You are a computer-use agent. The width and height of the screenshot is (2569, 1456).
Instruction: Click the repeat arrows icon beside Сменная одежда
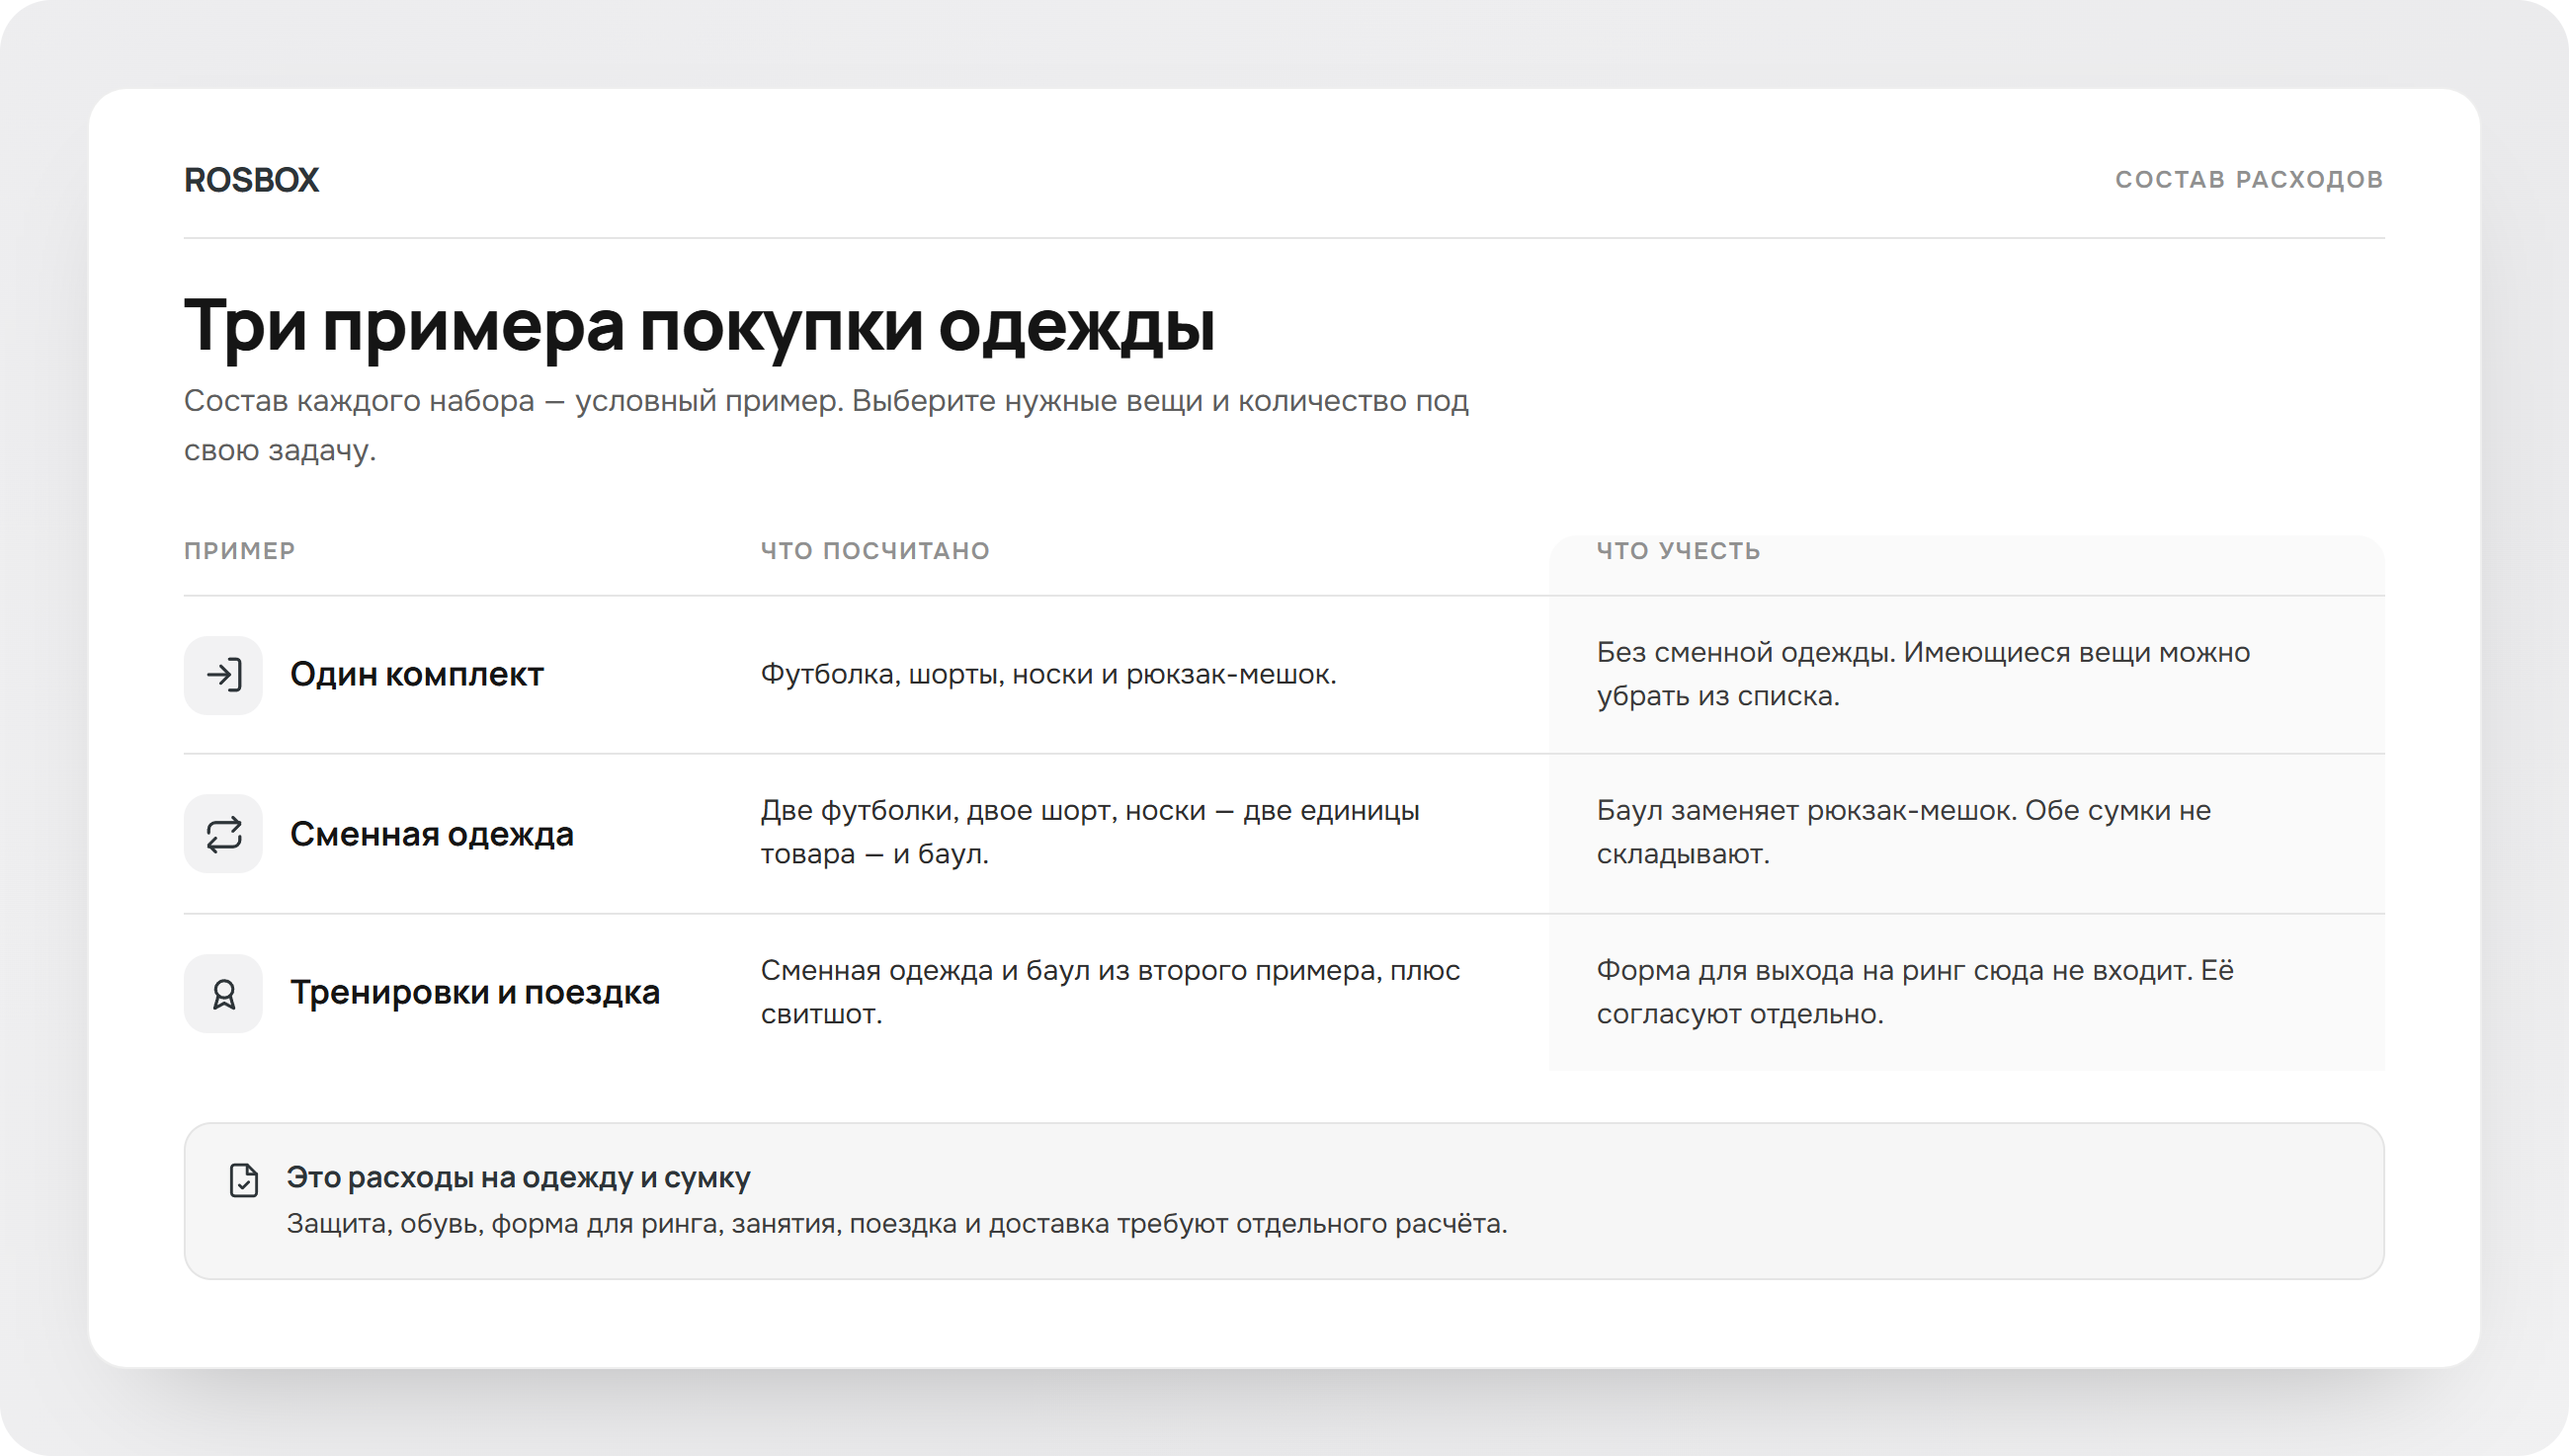[x=223, y=834]
